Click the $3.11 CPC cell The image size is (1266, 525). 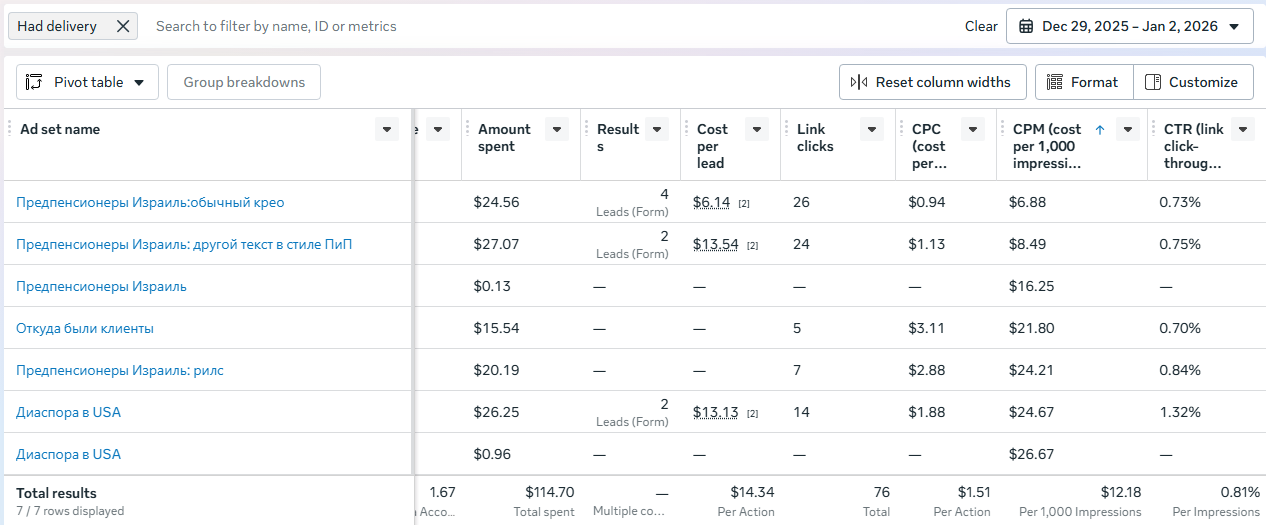pos(927,328)
